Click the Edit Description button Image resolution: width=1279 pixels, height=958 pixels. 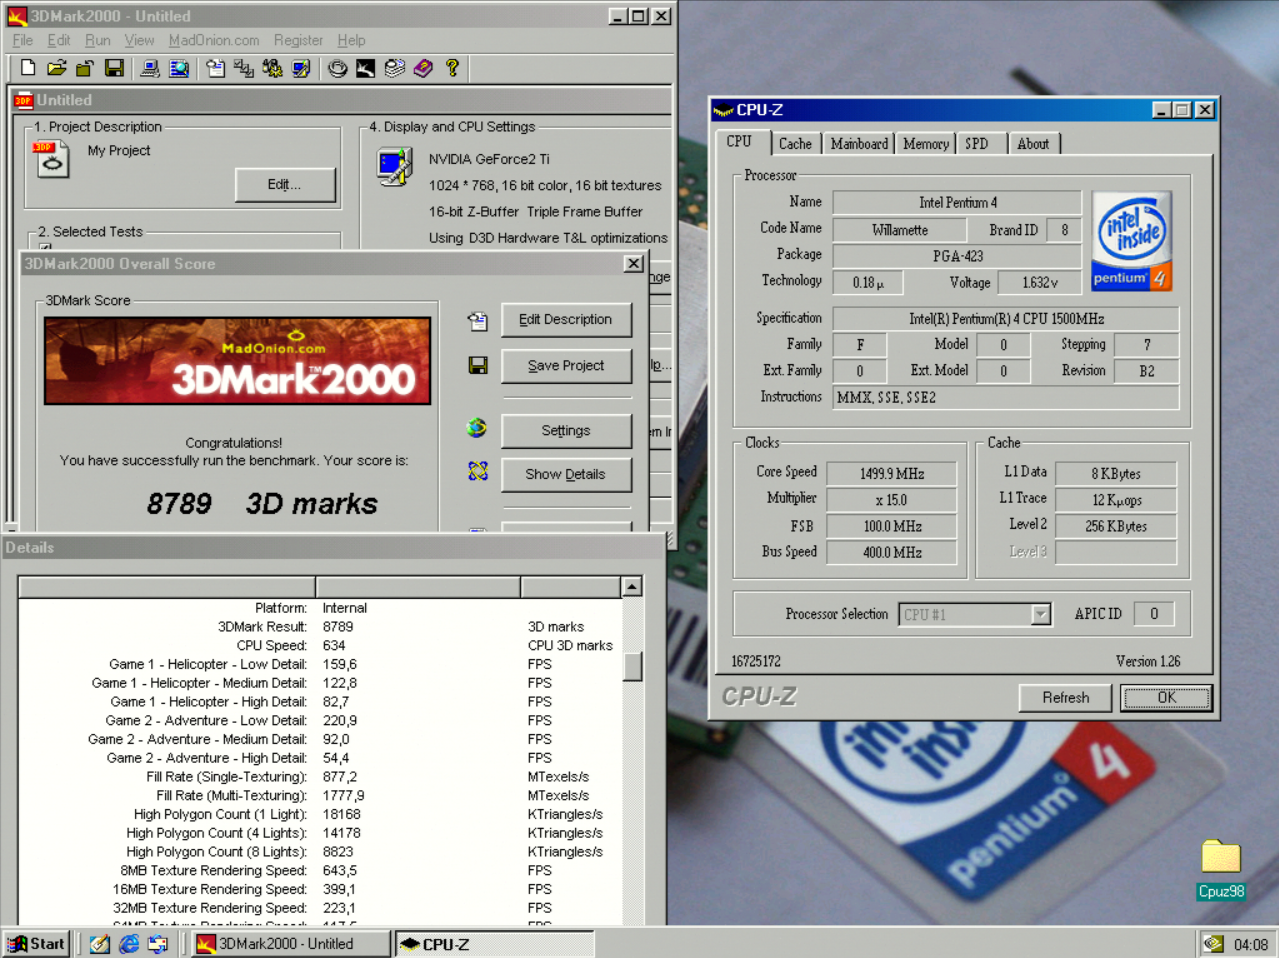click(566, 320)
